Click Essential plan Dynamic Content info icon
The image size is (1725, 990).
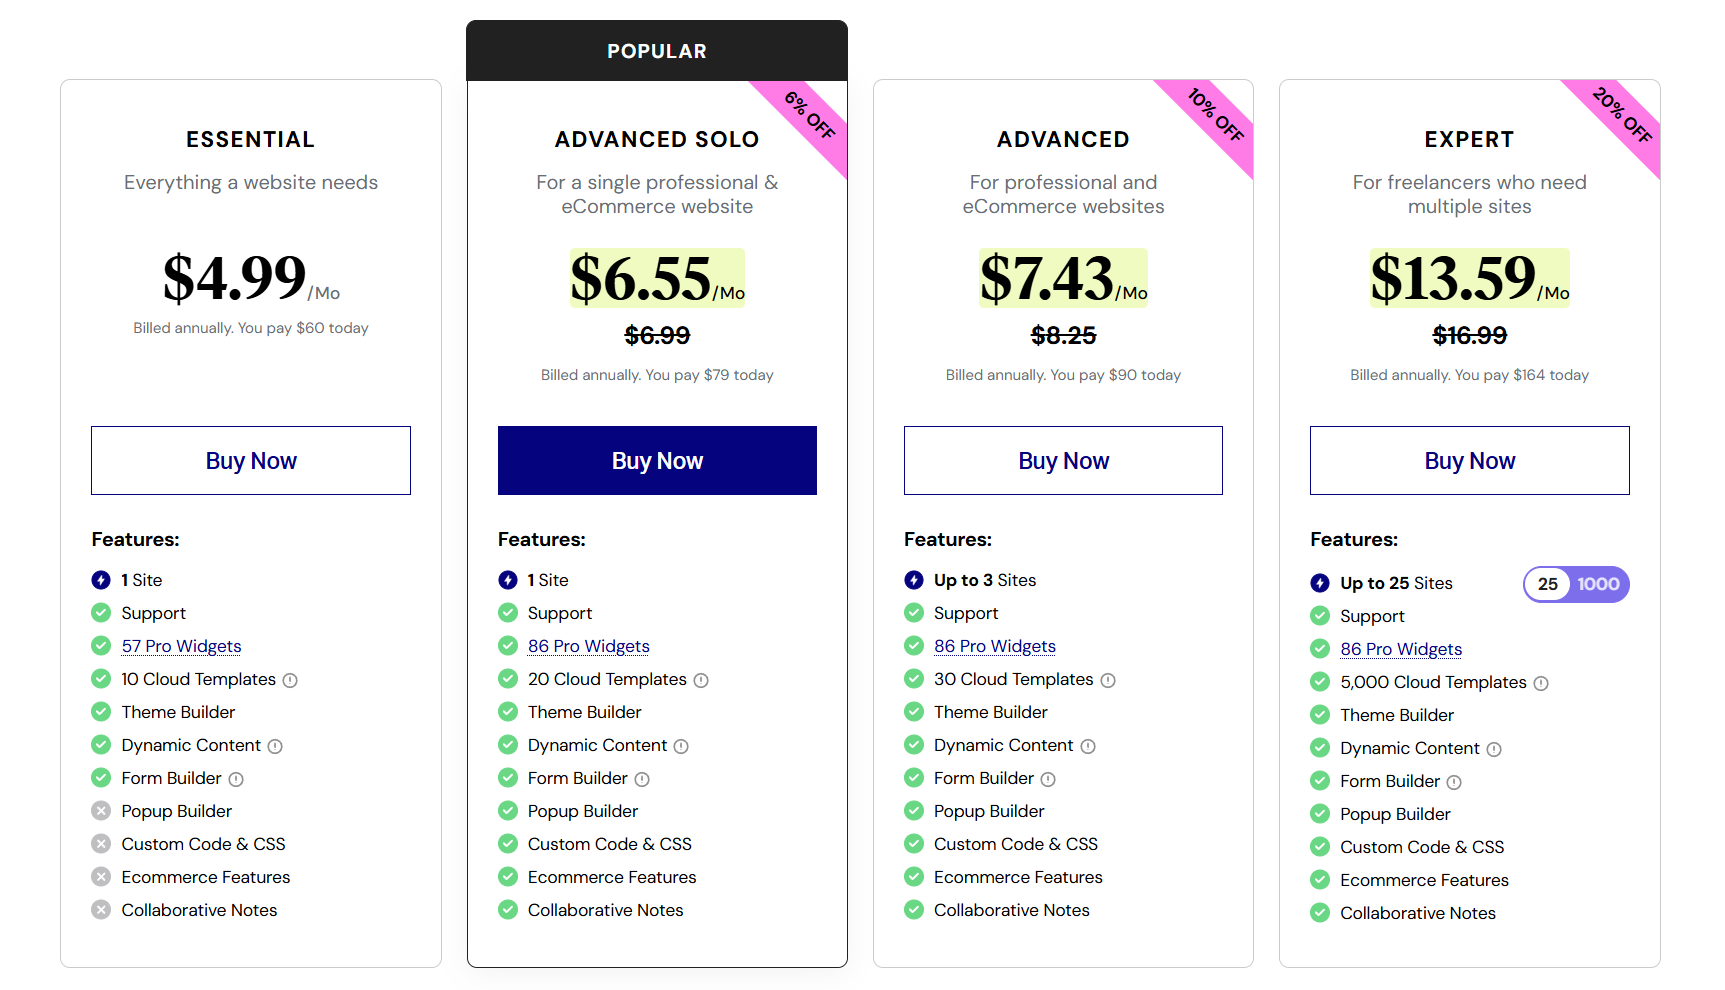pos(275,746)
